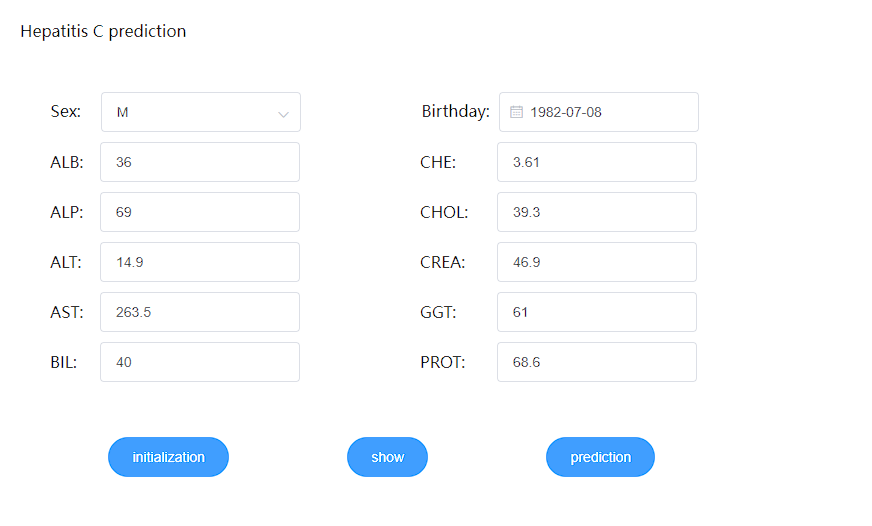Click the BIL input field
This screenshot has height=526, width=872.
(200, 362)
